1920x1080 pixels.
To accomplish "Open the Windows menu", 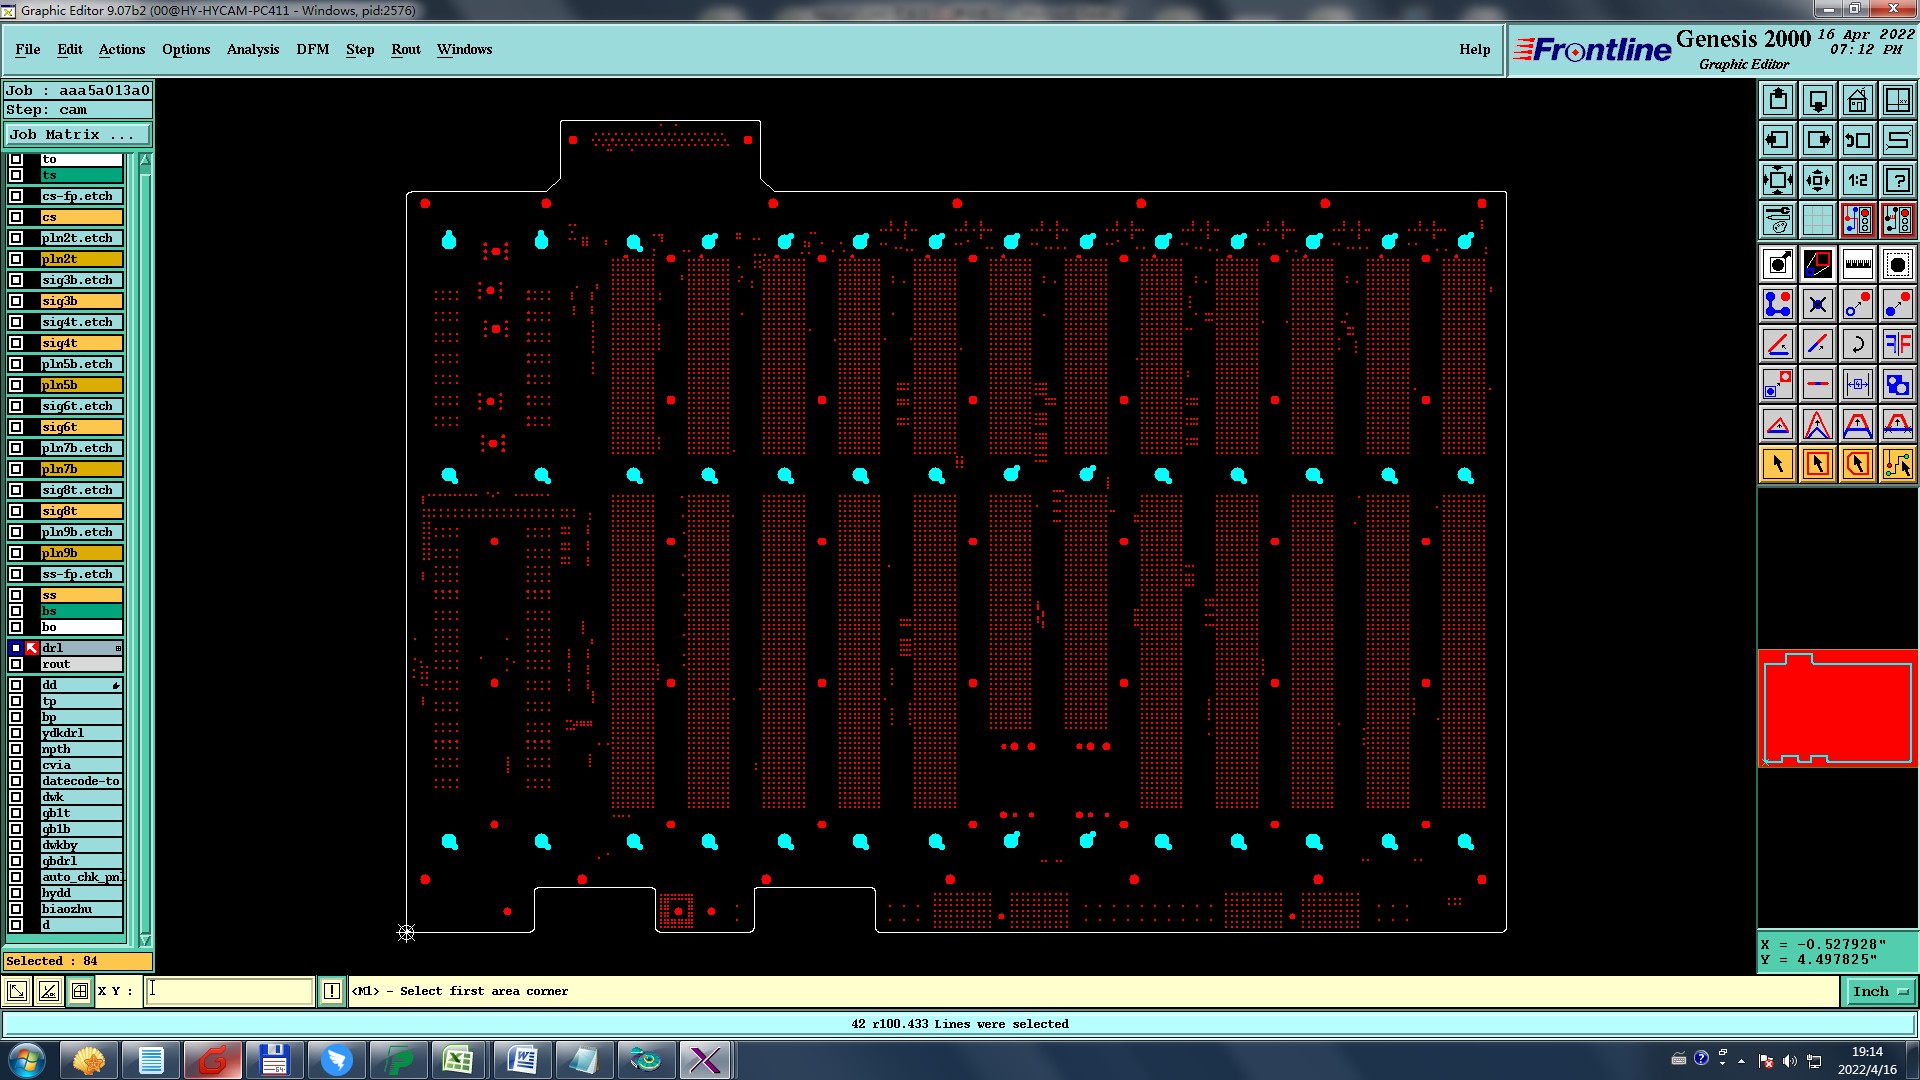I will coord(464,49).
